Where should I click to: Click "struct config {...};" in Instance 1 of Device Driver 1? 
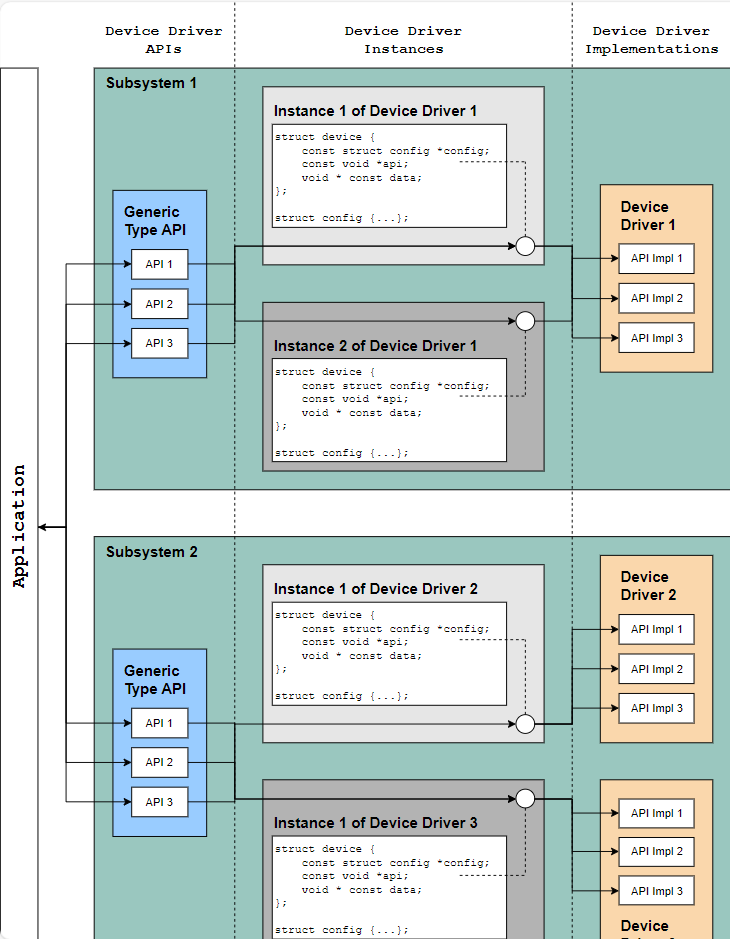[341, 218]
